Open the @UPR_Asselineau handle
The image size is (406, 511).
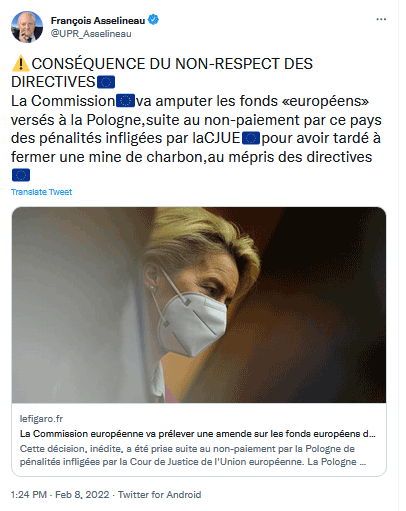(x=91, y=34)
